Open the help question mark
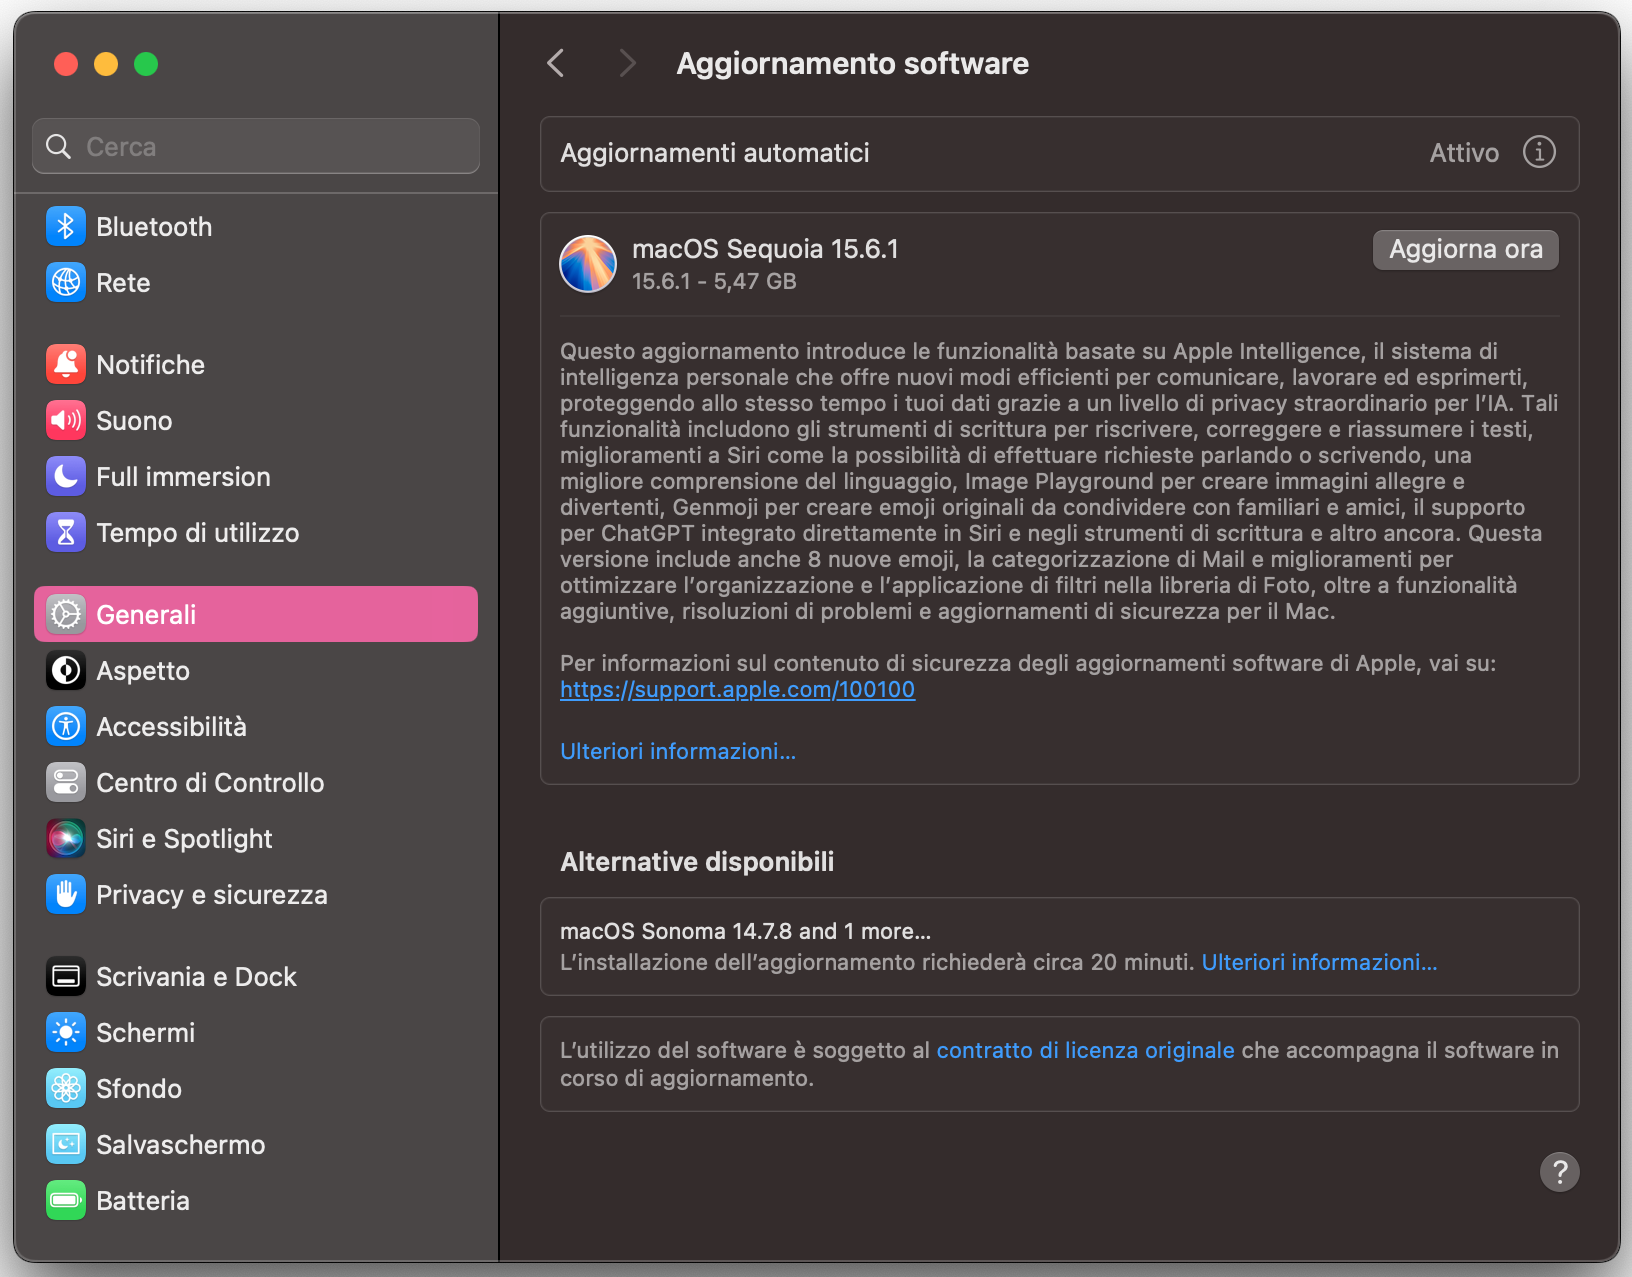The height and width of the screenshot is (1277, 1632). [1559, 1172]
